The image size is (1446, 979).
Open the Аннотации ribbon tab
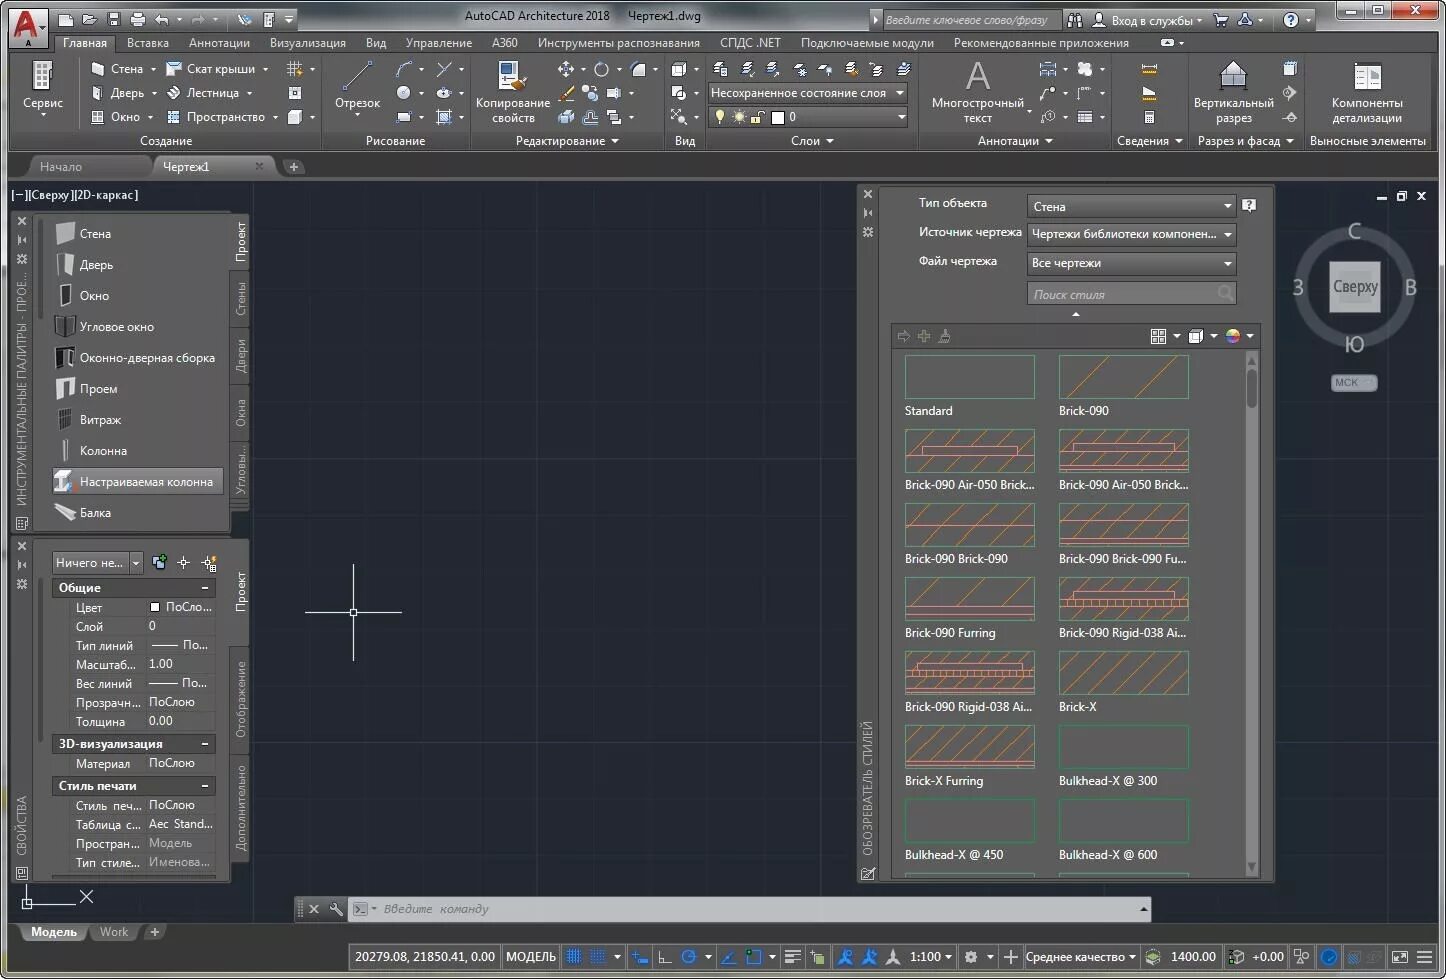click(219, 43)
